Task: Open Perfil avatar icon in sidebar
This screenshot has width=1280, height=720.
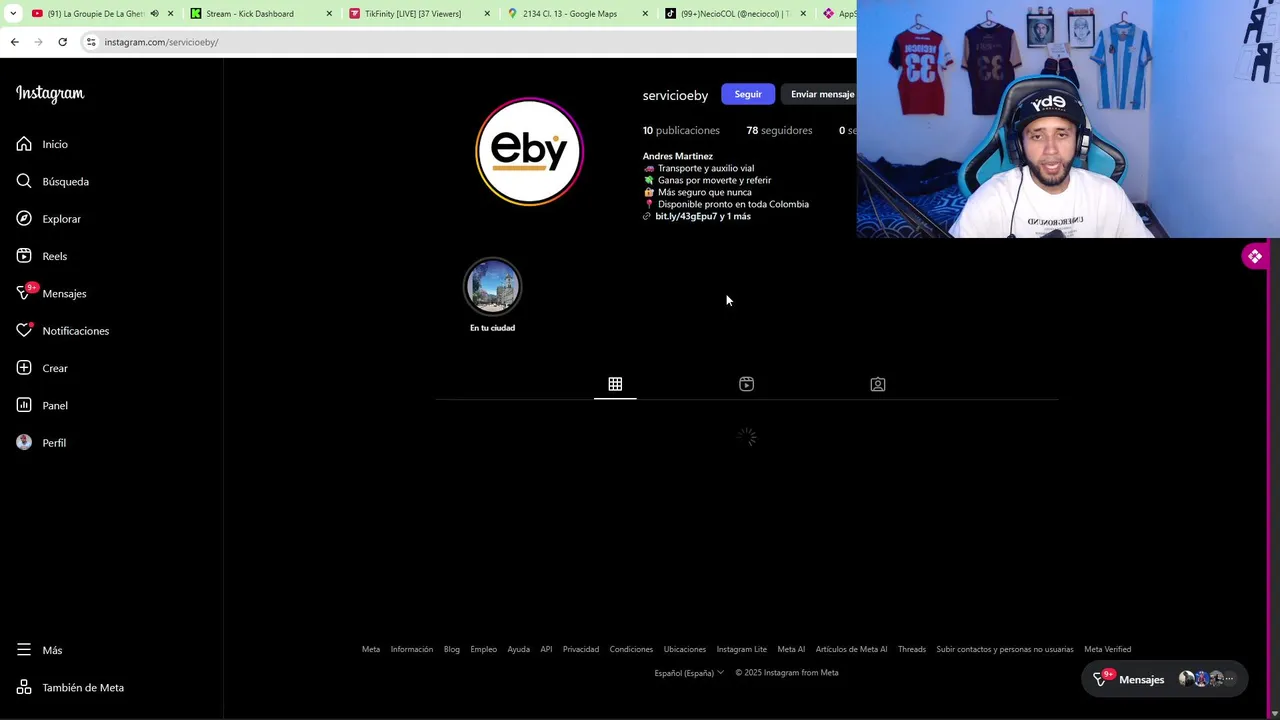Action: pyautogui.click(x=24, y=442)
